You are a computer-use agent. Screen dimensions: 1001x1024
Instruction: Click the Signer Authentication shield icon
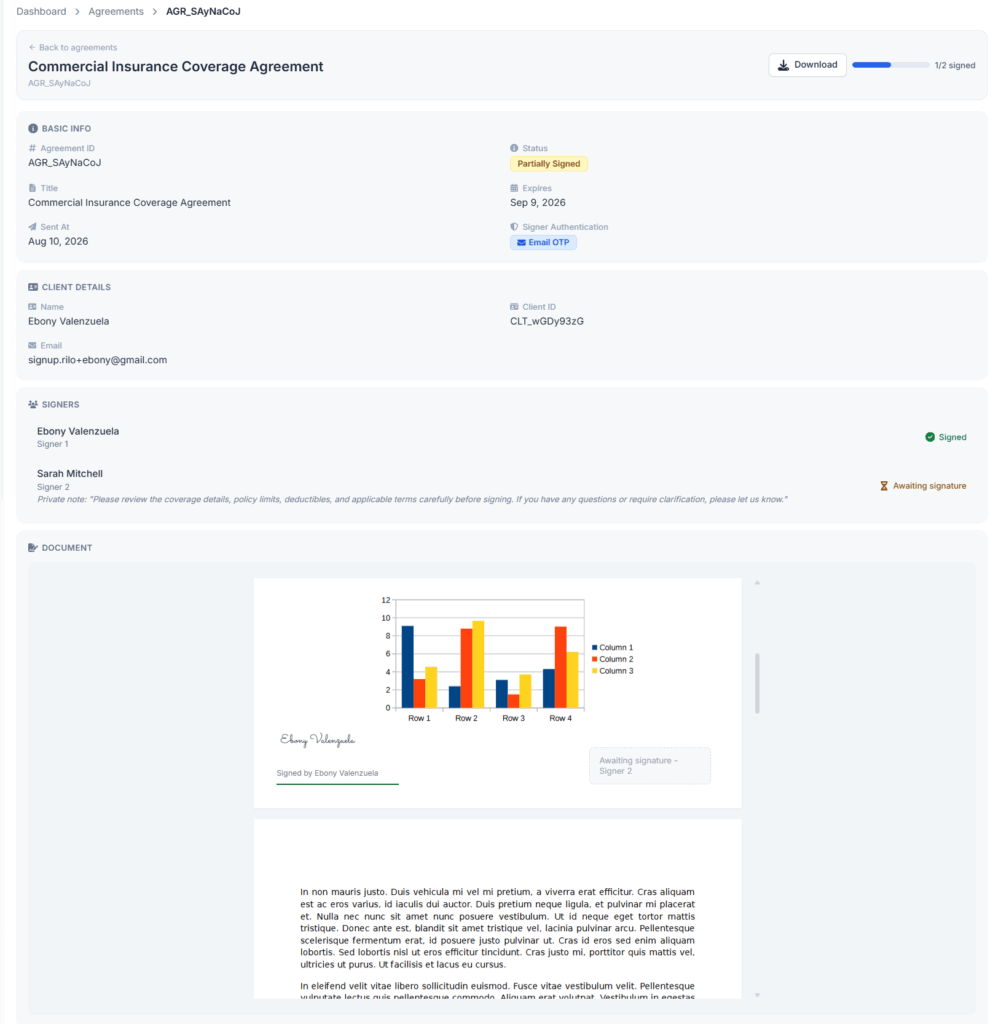click(x=514, y=227)
